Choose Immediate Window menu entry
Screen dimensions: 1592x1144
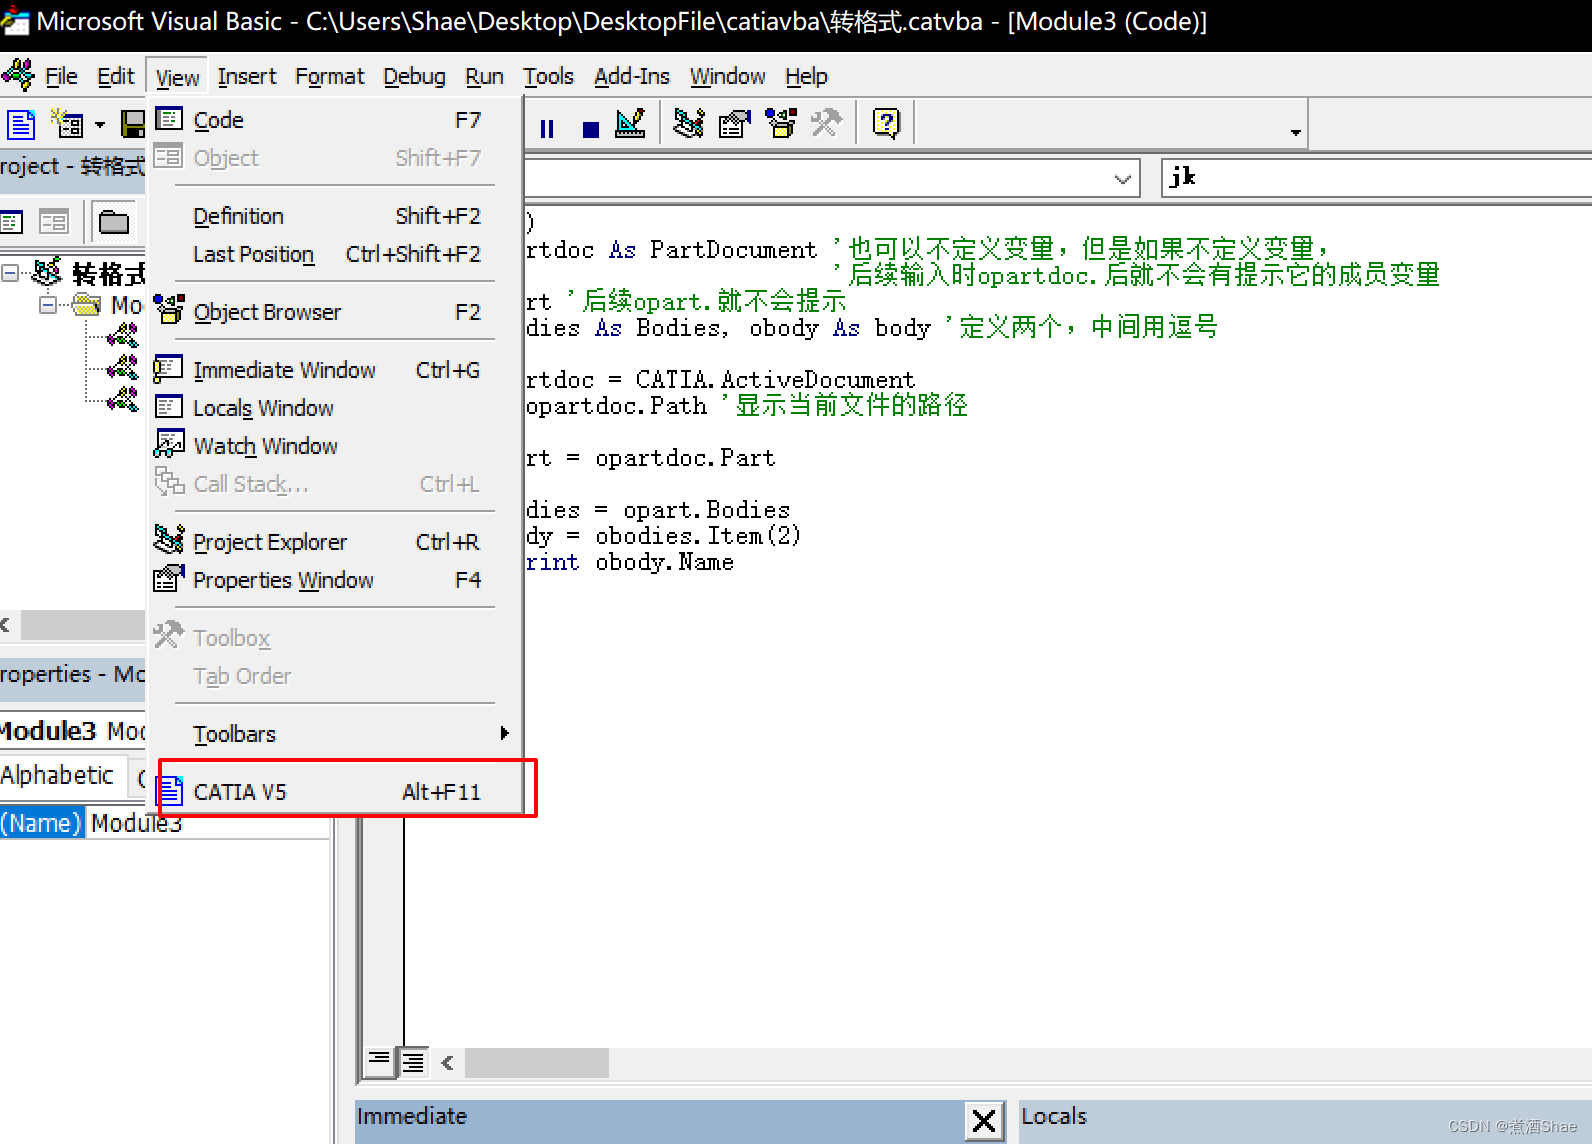click(337, 370)
